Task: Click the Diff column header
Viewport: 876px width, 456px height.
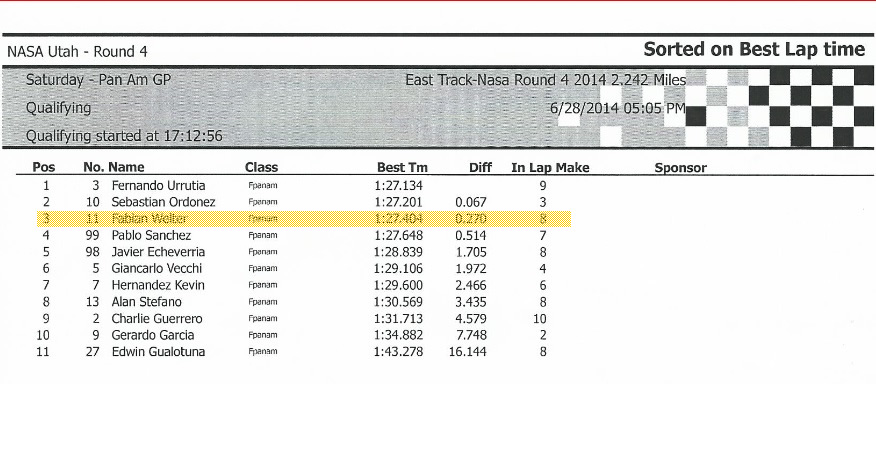Action: (480, 167)
